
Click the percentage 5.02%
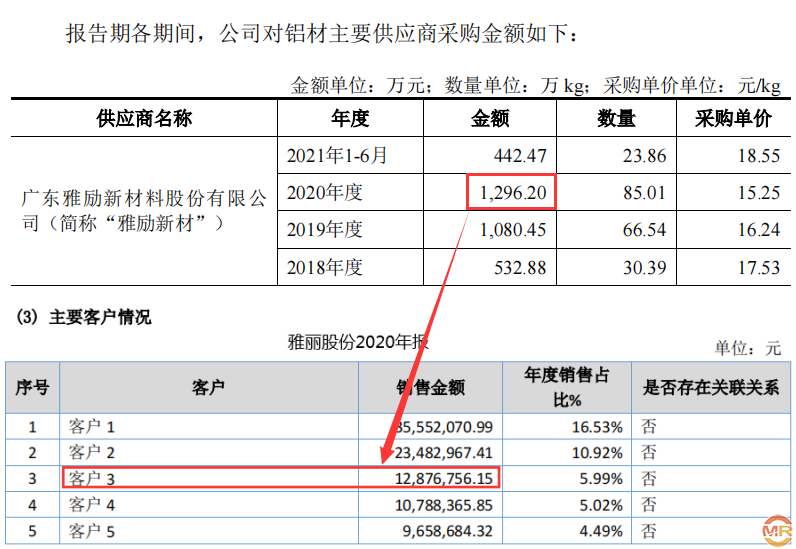tap(601, 505)
